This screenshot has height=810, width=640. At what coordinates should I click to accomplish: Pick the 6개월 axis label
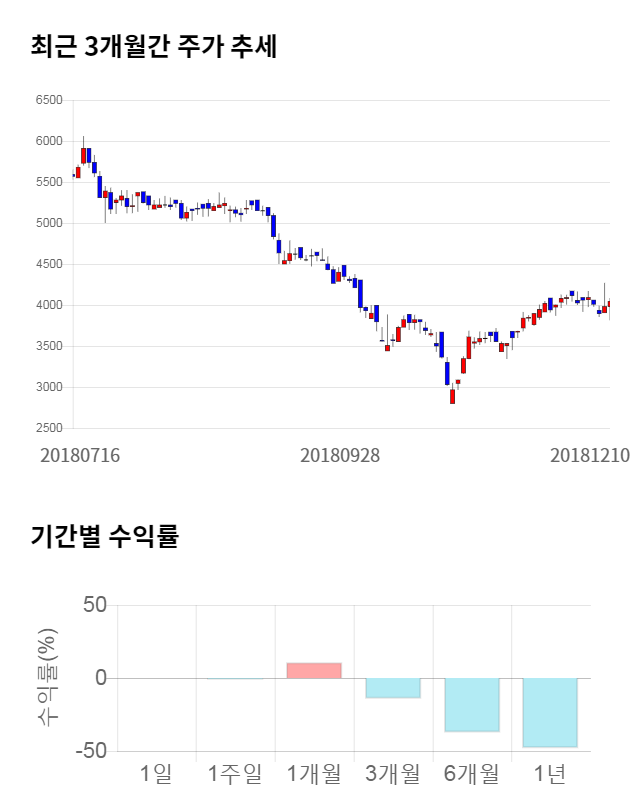point(472,773)
